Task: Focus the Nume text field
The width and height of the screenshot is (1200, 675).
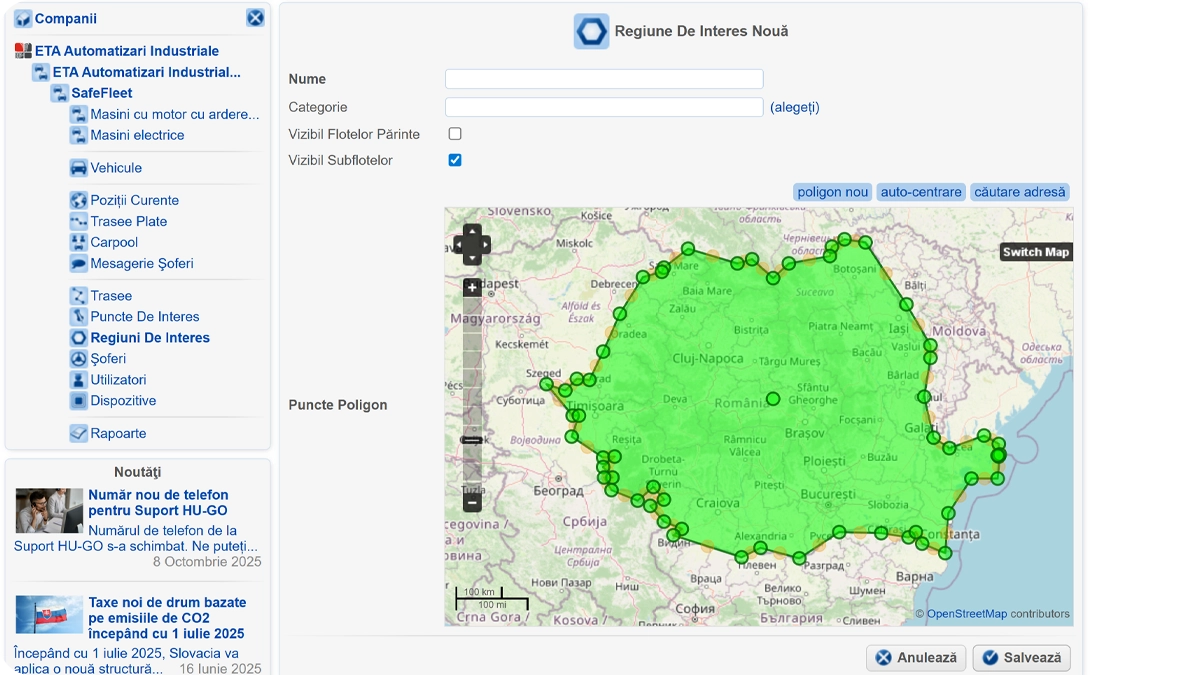Action: 603,79
